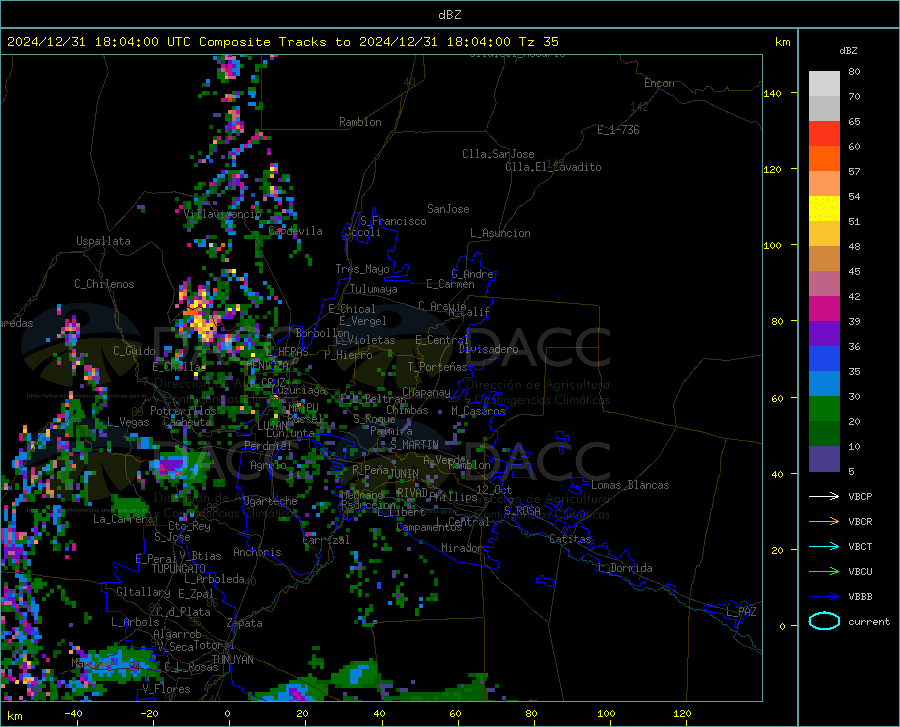Click the Zapata label

(x=245, y=623)
